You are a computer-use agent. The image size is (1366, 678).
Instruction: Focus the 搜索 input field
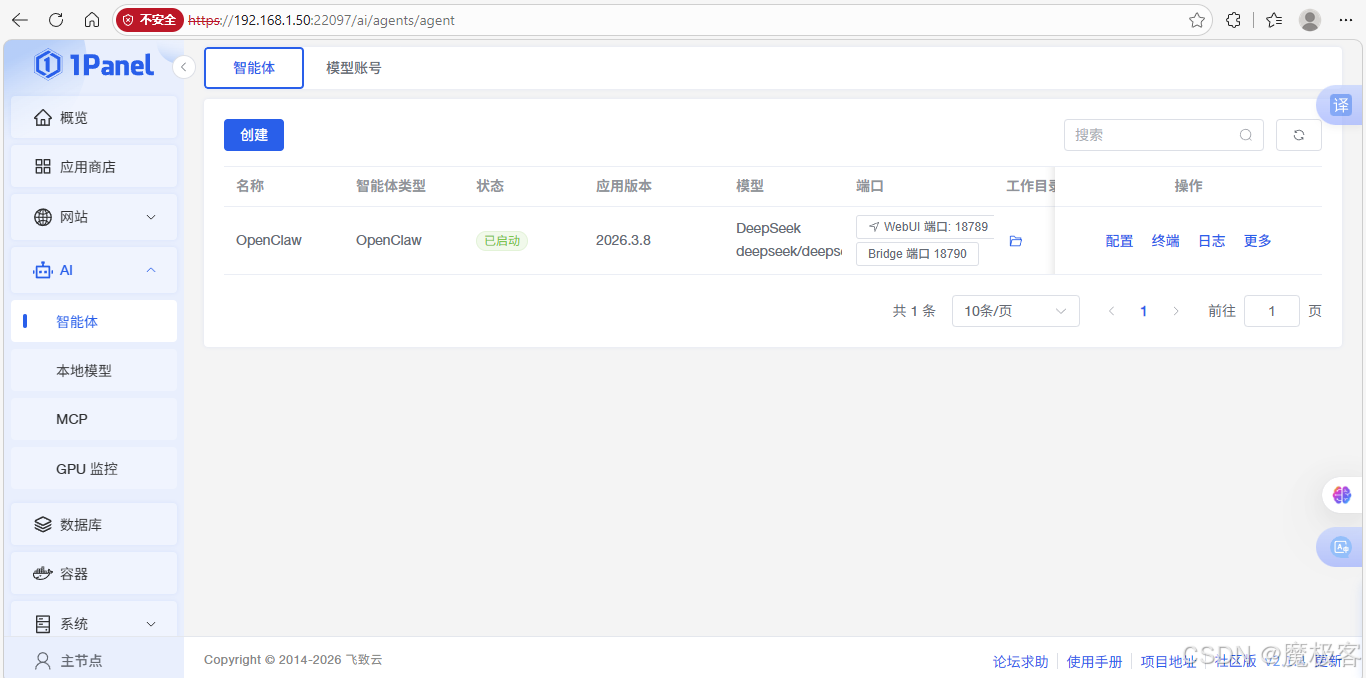(1164, 135)
